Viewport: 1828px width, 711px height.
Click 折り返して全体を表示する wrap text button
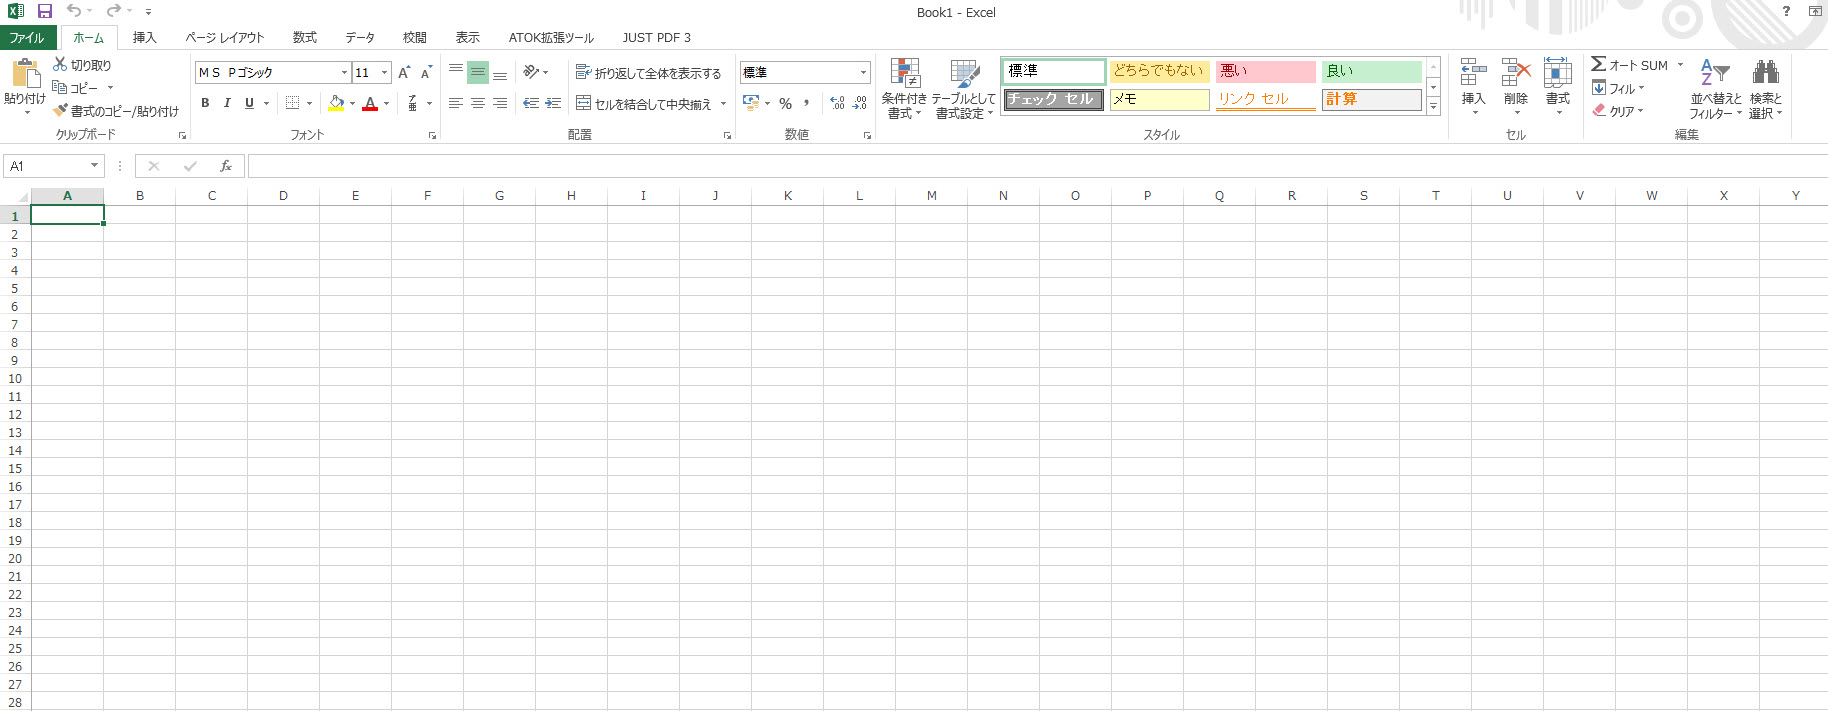pos(648,73)
